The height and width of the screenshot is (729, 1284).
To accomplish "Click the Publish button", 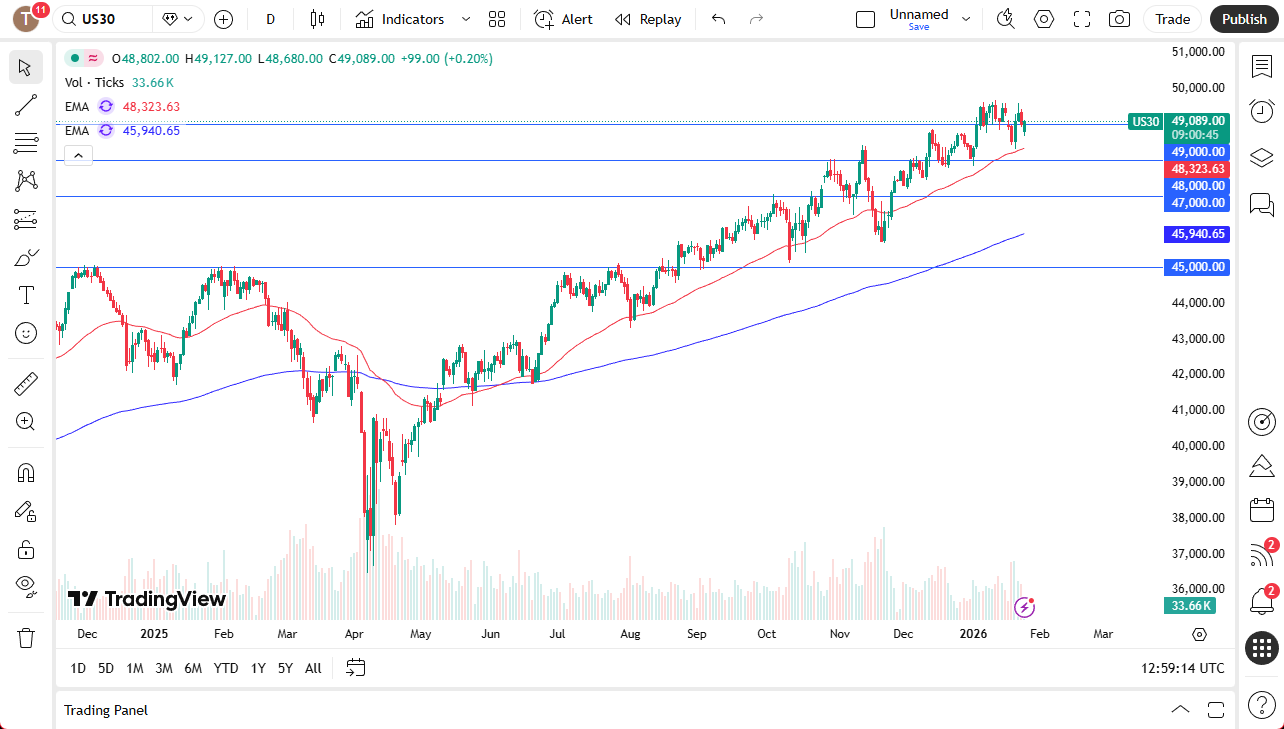I will pyautogui.click(x=1244, y=19).
